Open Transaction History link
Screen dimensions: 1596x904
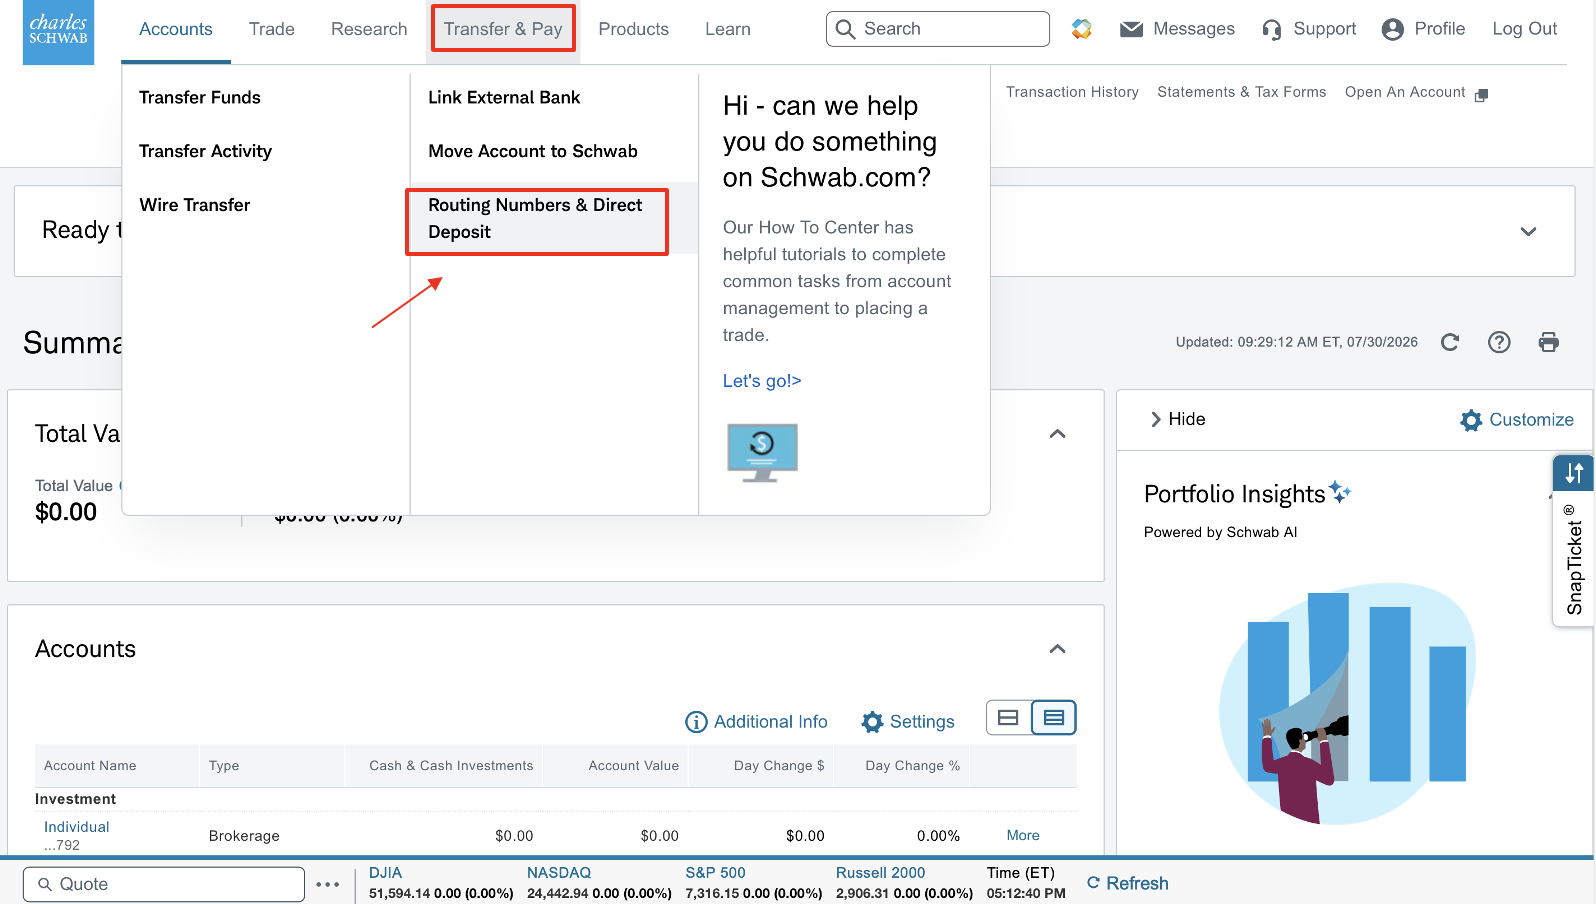pos(1072,92)
